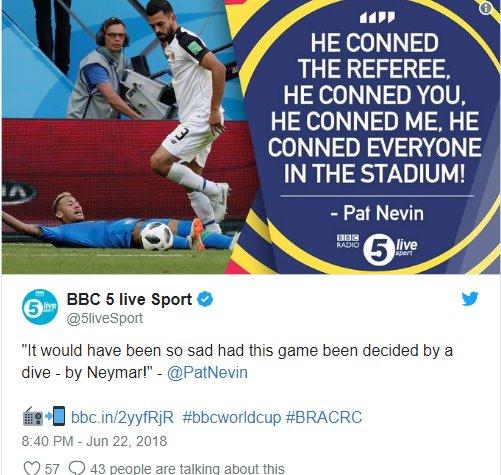Click the blue verified badge checkmark
Viewport: 501px width, 475px height.
pos(205,299)
